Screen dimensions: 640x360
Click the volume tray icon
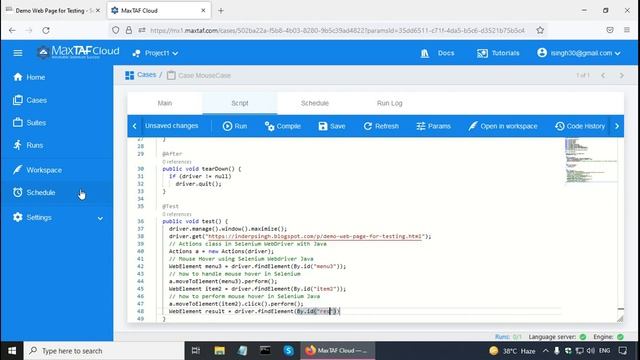click(x=591, y=351)
